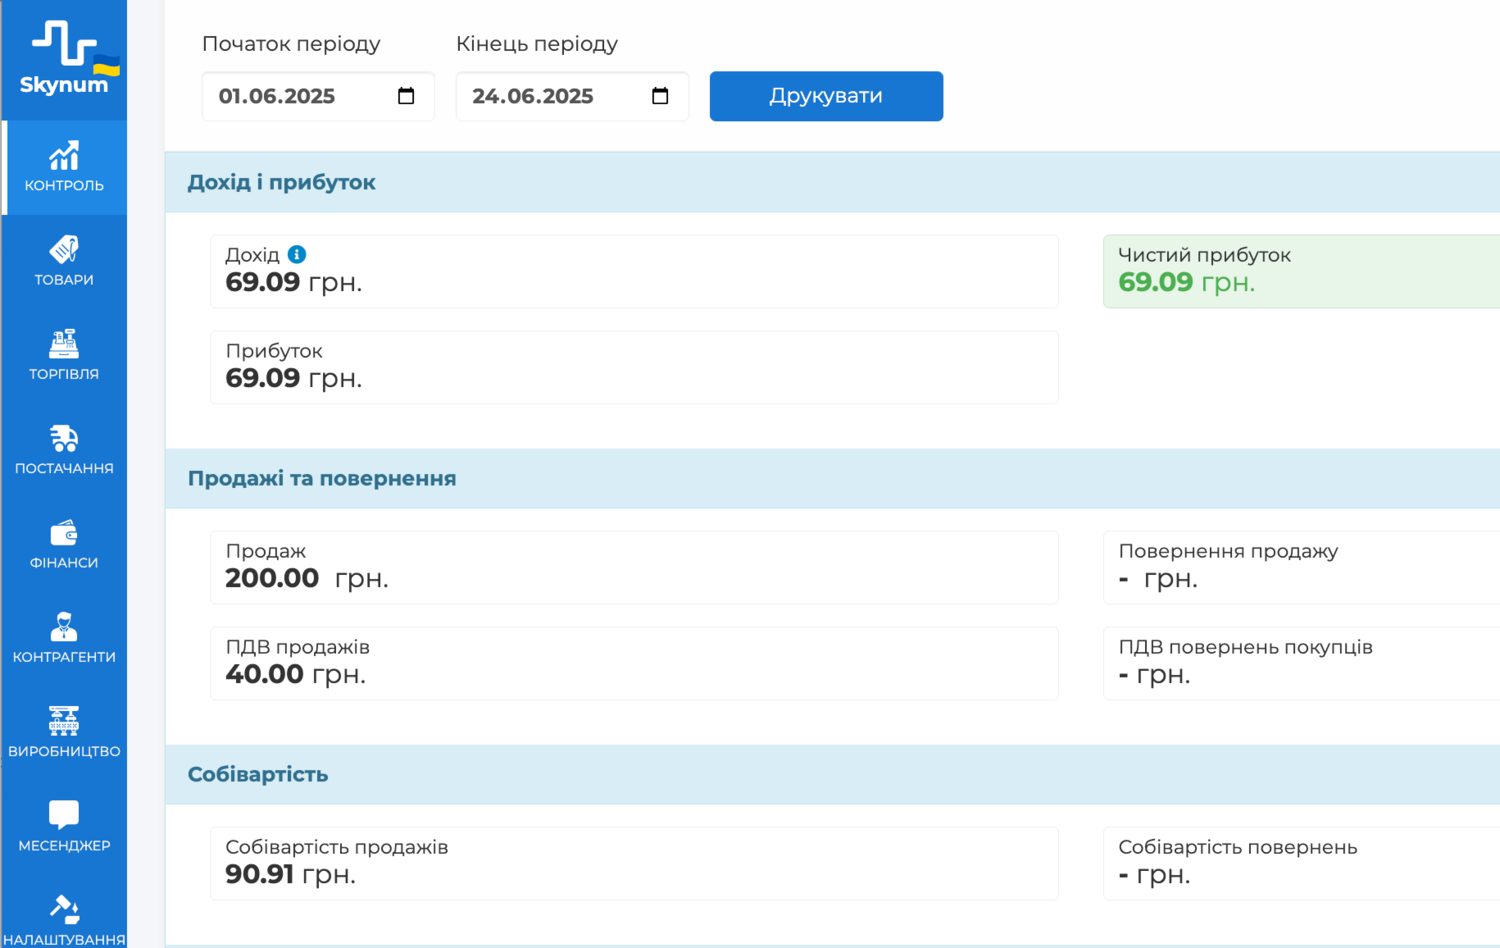Open the Месенджер chat bubble icon
This screenshot has height=948, width=1500.
pyautogui.click(x=64, y=815)
